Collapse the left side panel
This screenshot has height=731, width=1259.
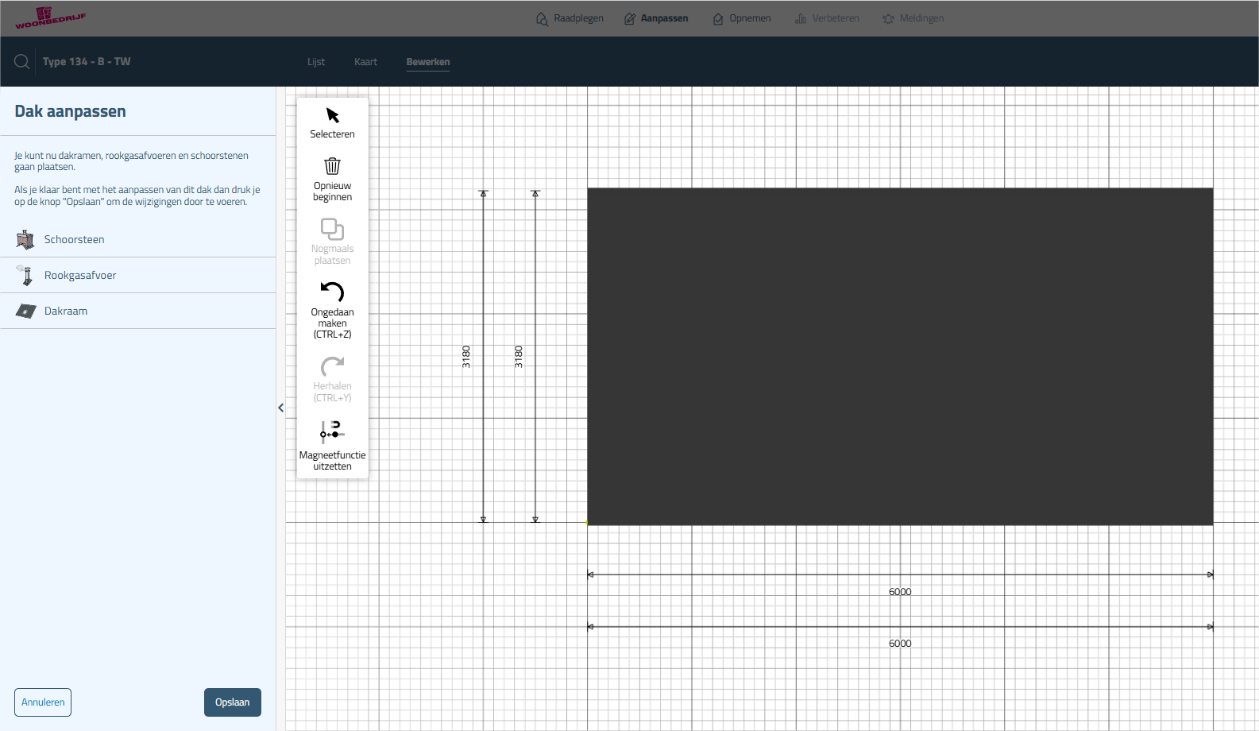coord(281,408)
